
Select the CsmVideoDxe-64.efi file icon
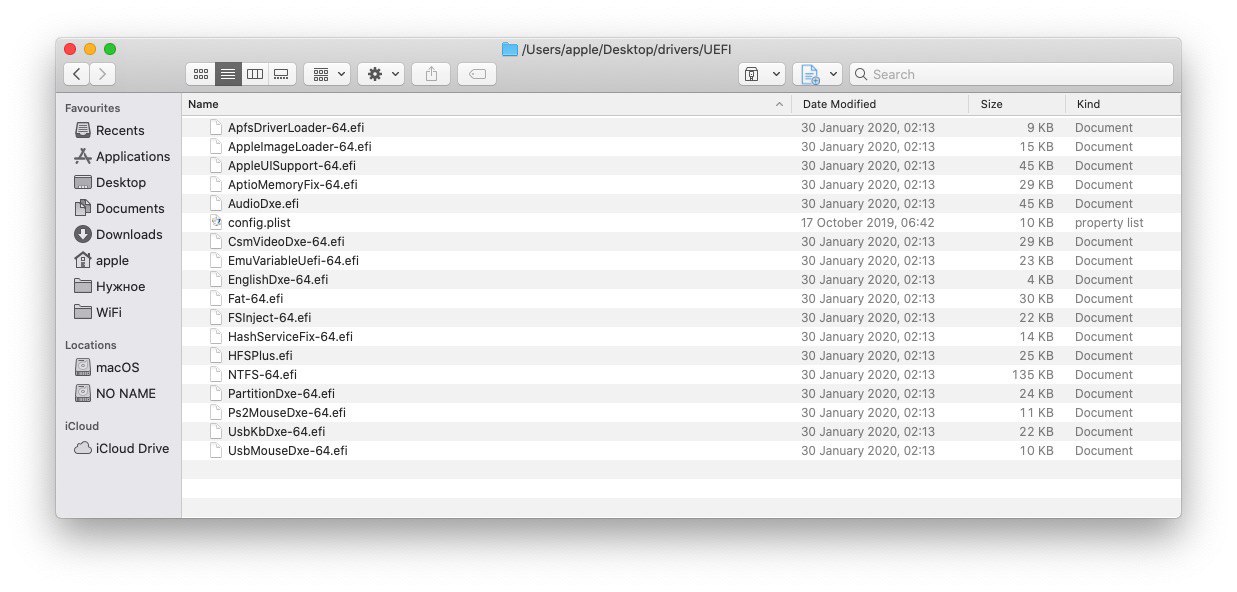[215, 242]
